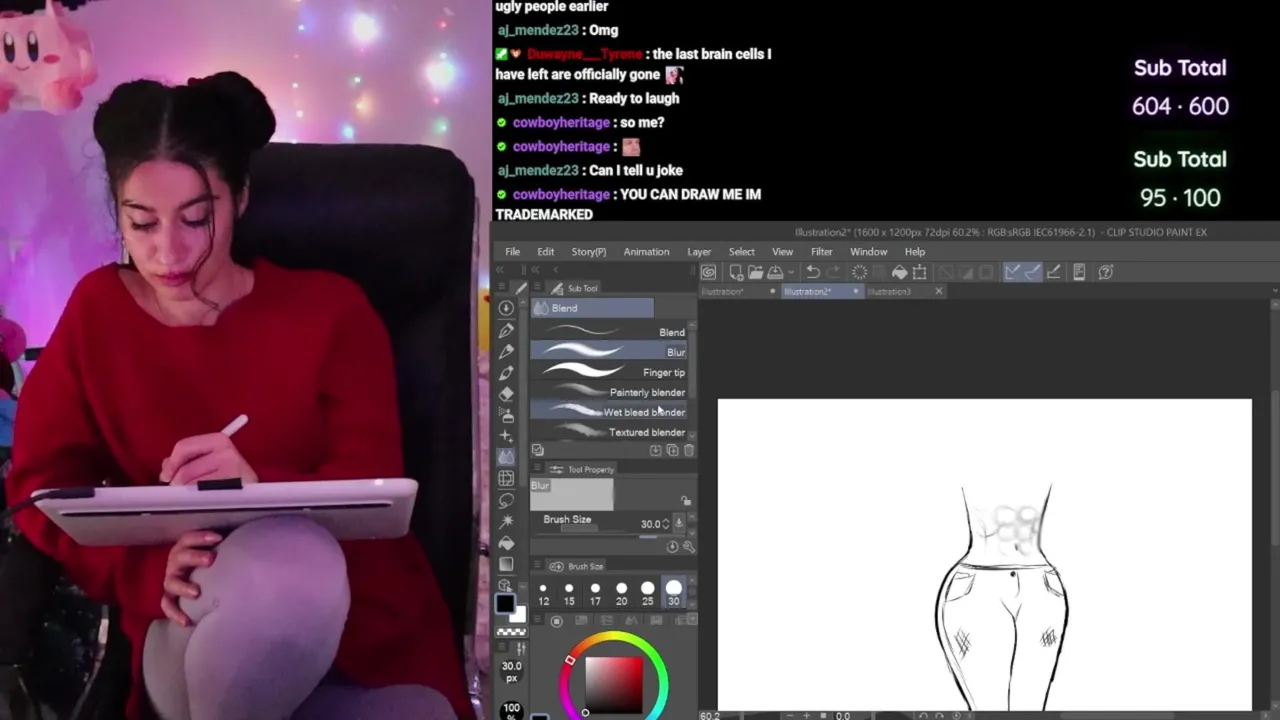Viewport: 1280px width, 720px height.
Task: Toggle Snap to Ruler
Action: coord(1014,272)
